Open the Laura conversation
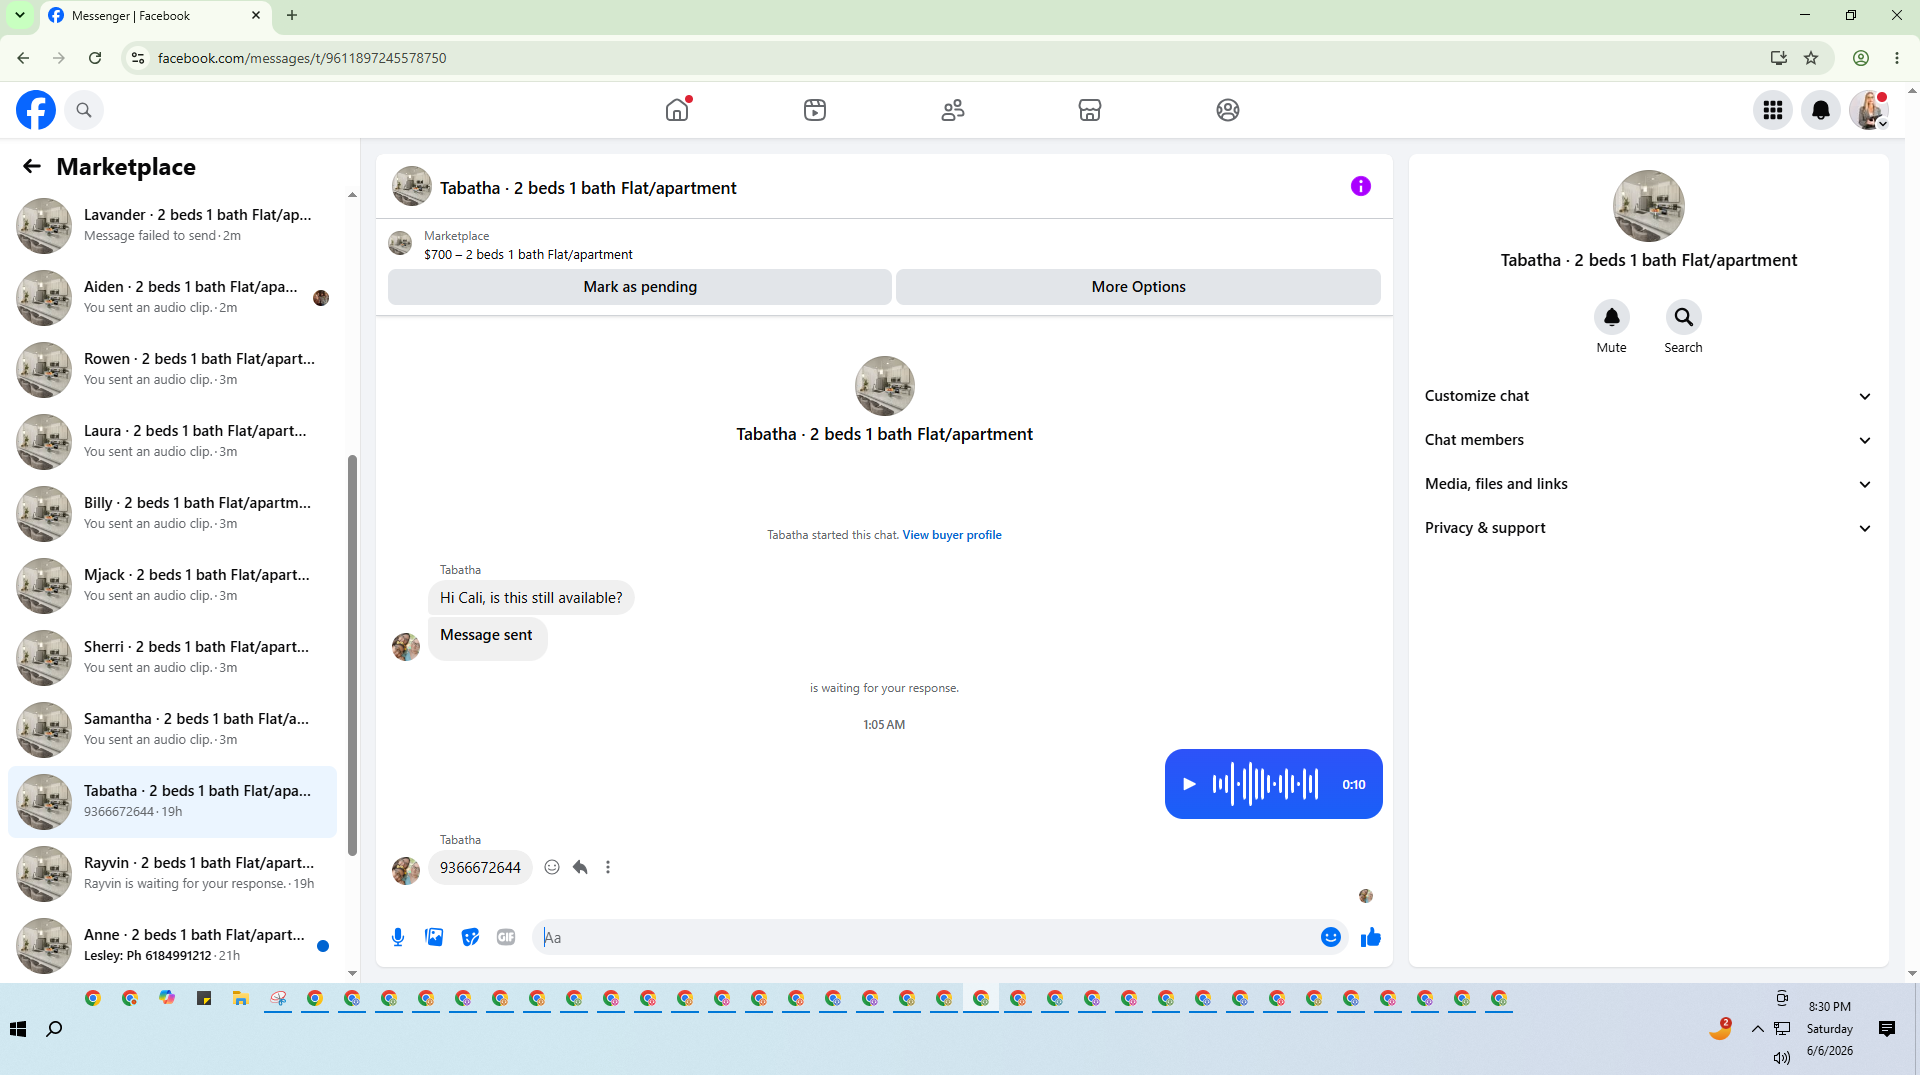Viewport: 1920px width, 1075px height. (x=172, y=441)
